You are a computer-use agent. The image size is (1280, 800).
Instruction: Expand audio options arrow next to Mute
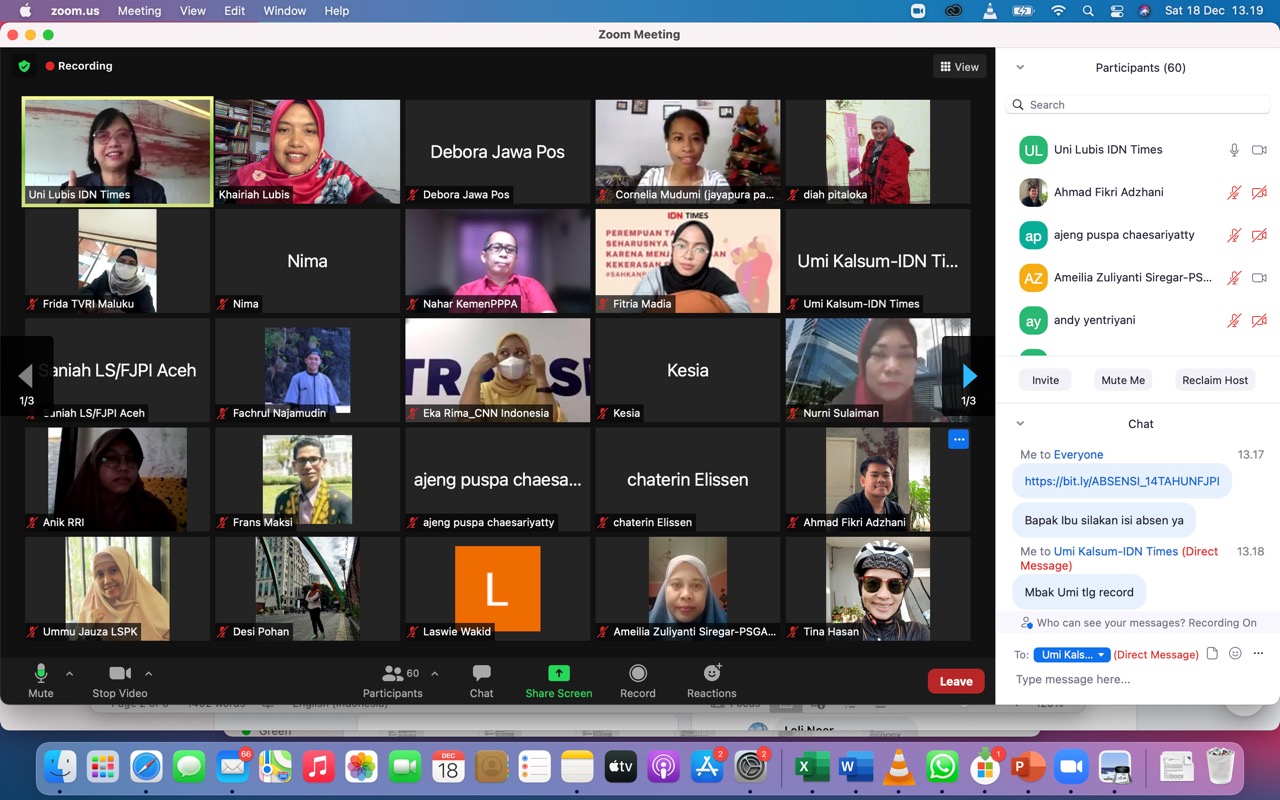coord(69,674)
